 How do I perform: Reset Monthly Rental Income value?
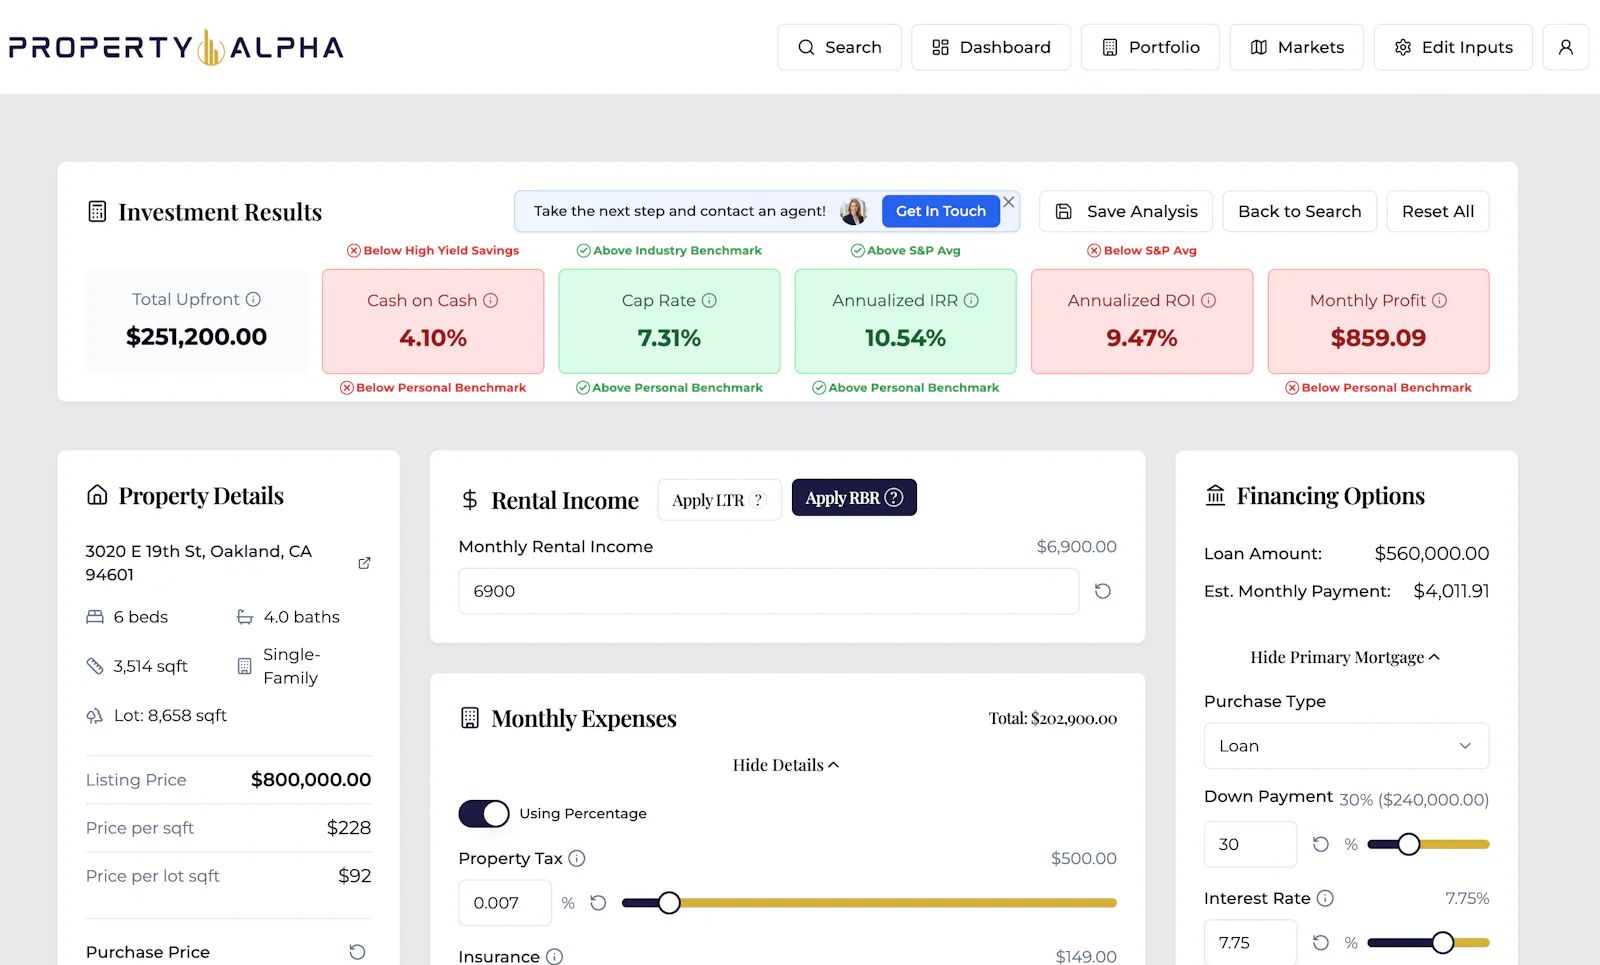[x=1103, y=591]
